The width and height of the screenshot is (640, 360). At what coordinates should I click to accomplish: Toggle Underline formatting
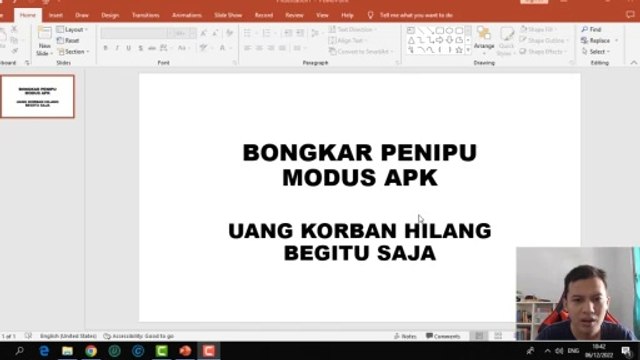[x=129, y=48]
